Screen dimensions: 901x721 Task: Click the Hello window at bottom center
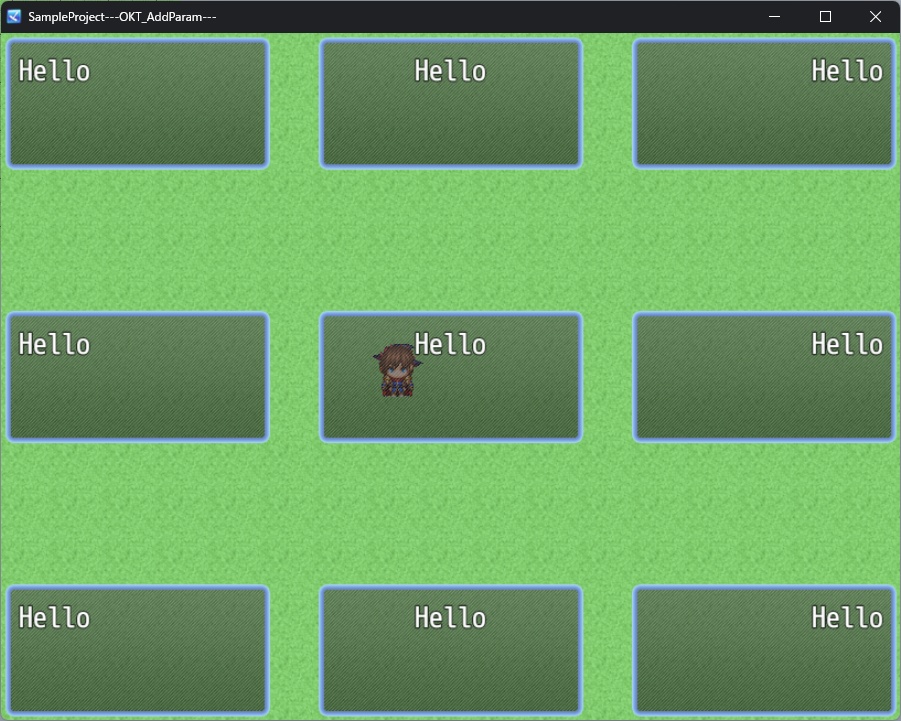tap(451, 651)
